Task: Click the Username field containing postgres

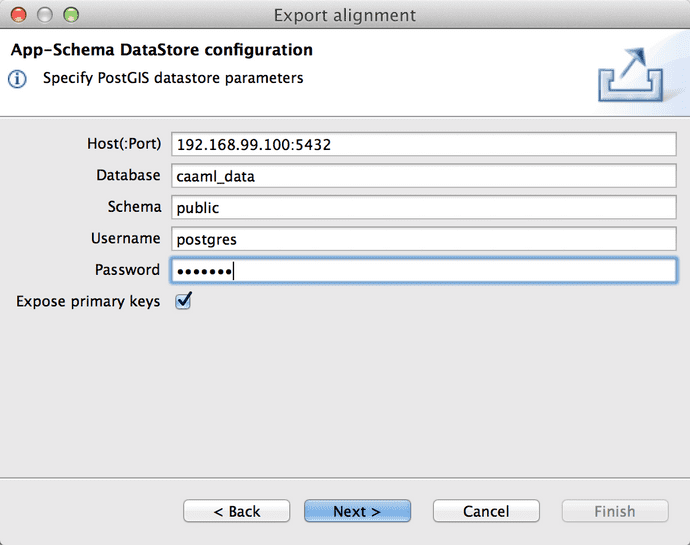Action: click(423, 239)
